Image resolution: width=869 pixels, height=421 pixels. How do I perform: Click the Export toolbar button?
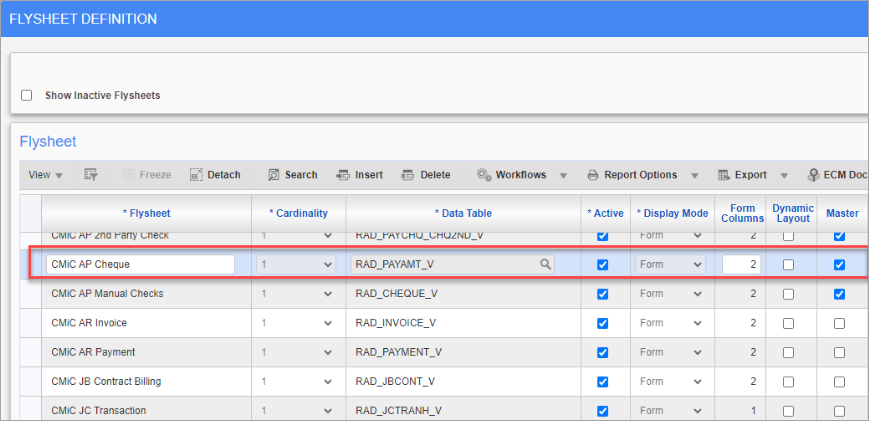[743, 175]
